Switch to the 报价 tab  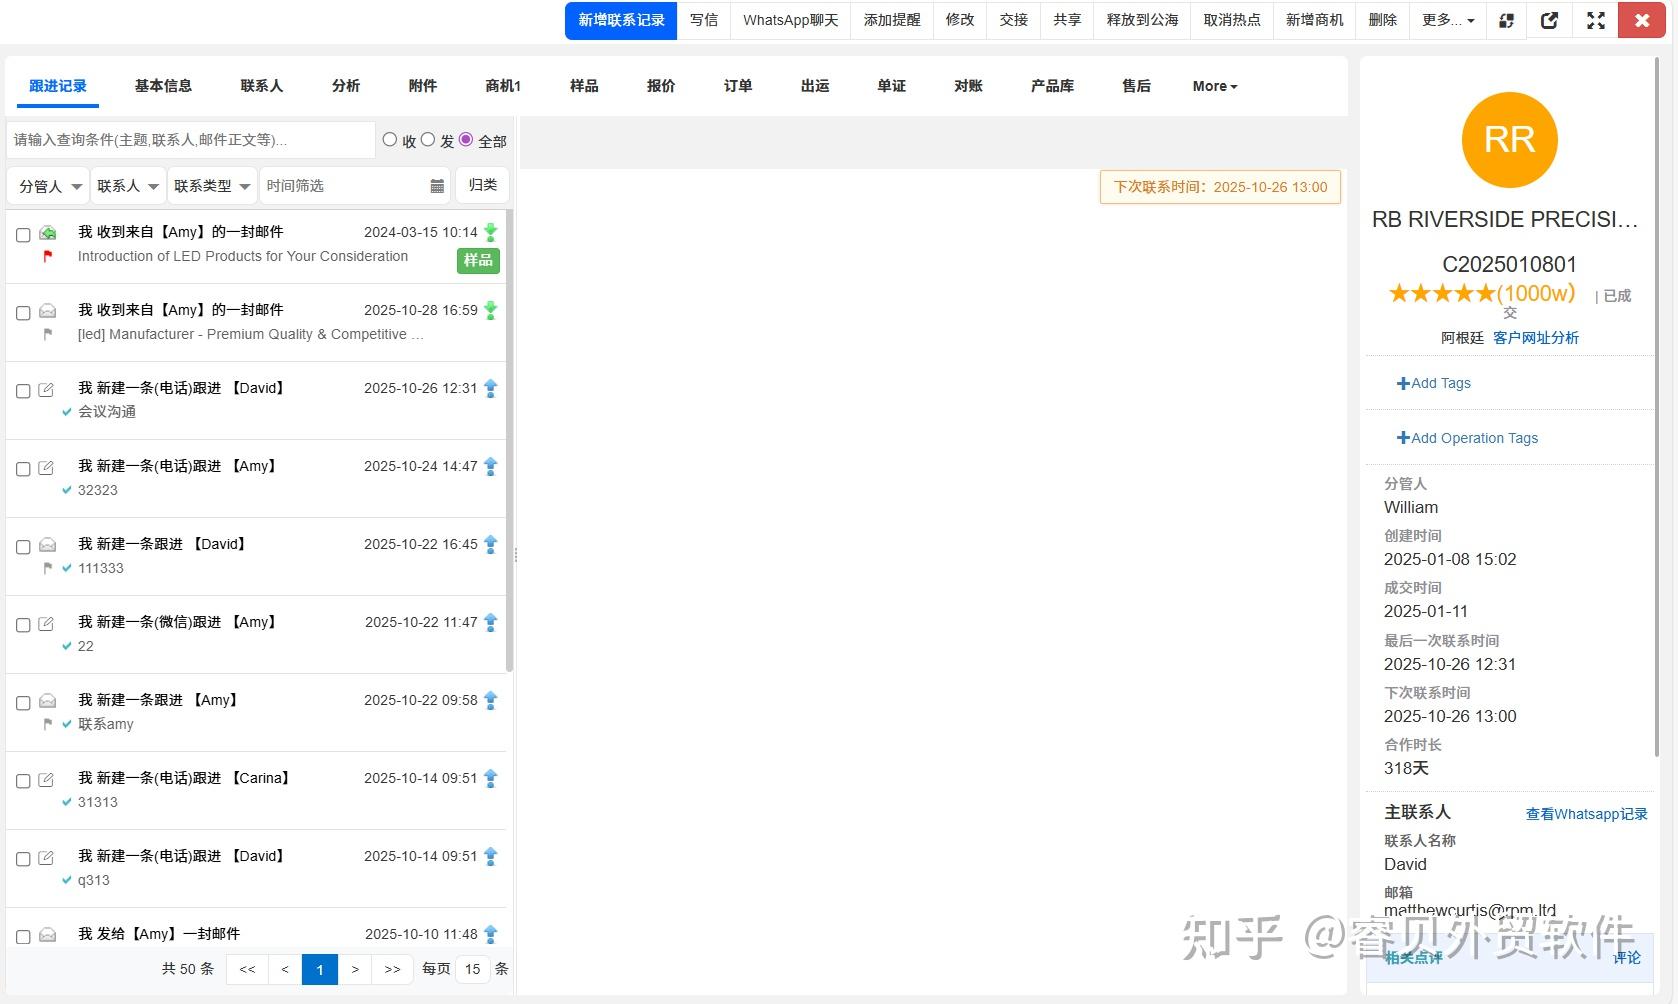tap(661, 86)
